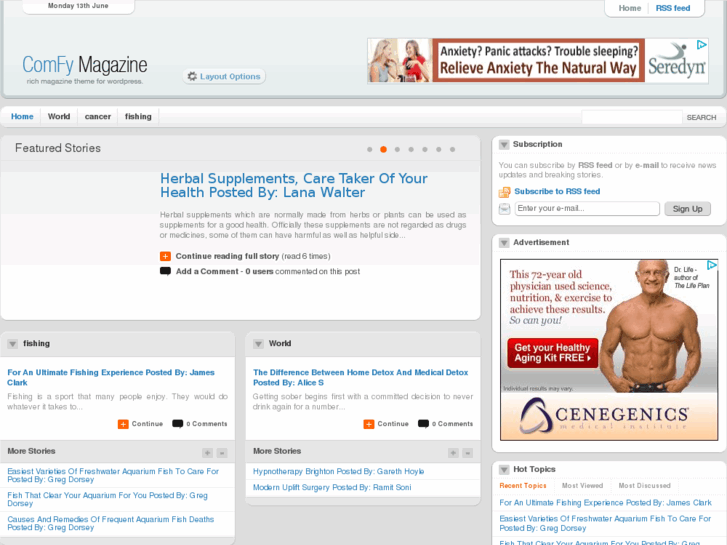The width and height of the screenshot is (727, 545).
Task: Click the Sign Up button
Action: [x=688, y=209]
